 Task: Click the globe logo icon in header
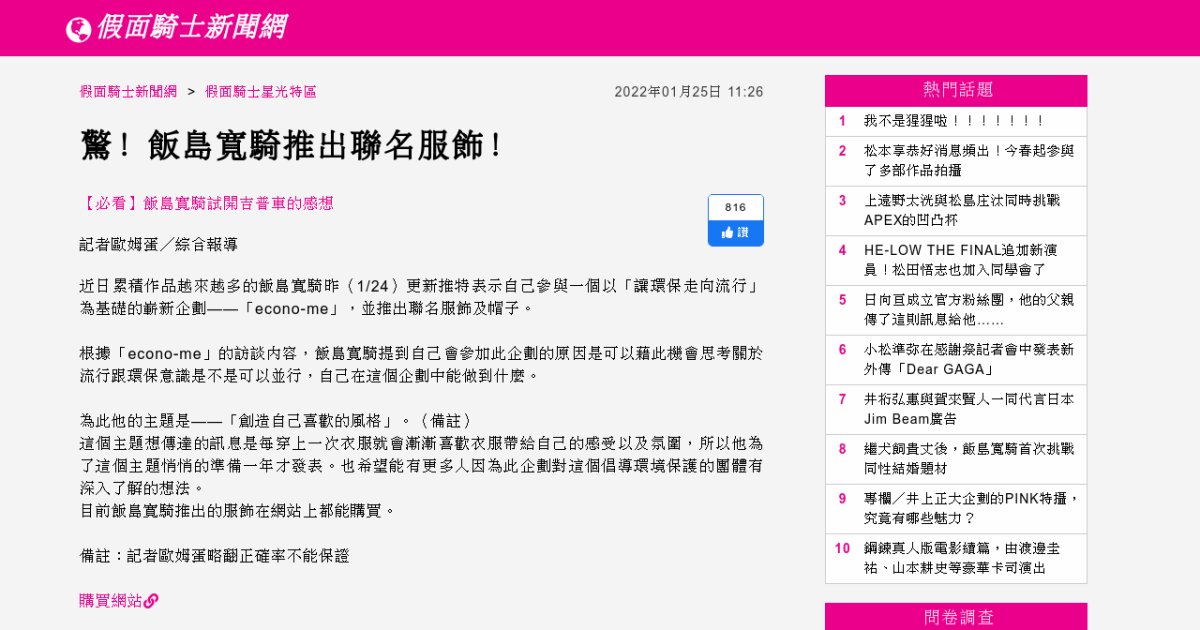(x=78, y=30)
